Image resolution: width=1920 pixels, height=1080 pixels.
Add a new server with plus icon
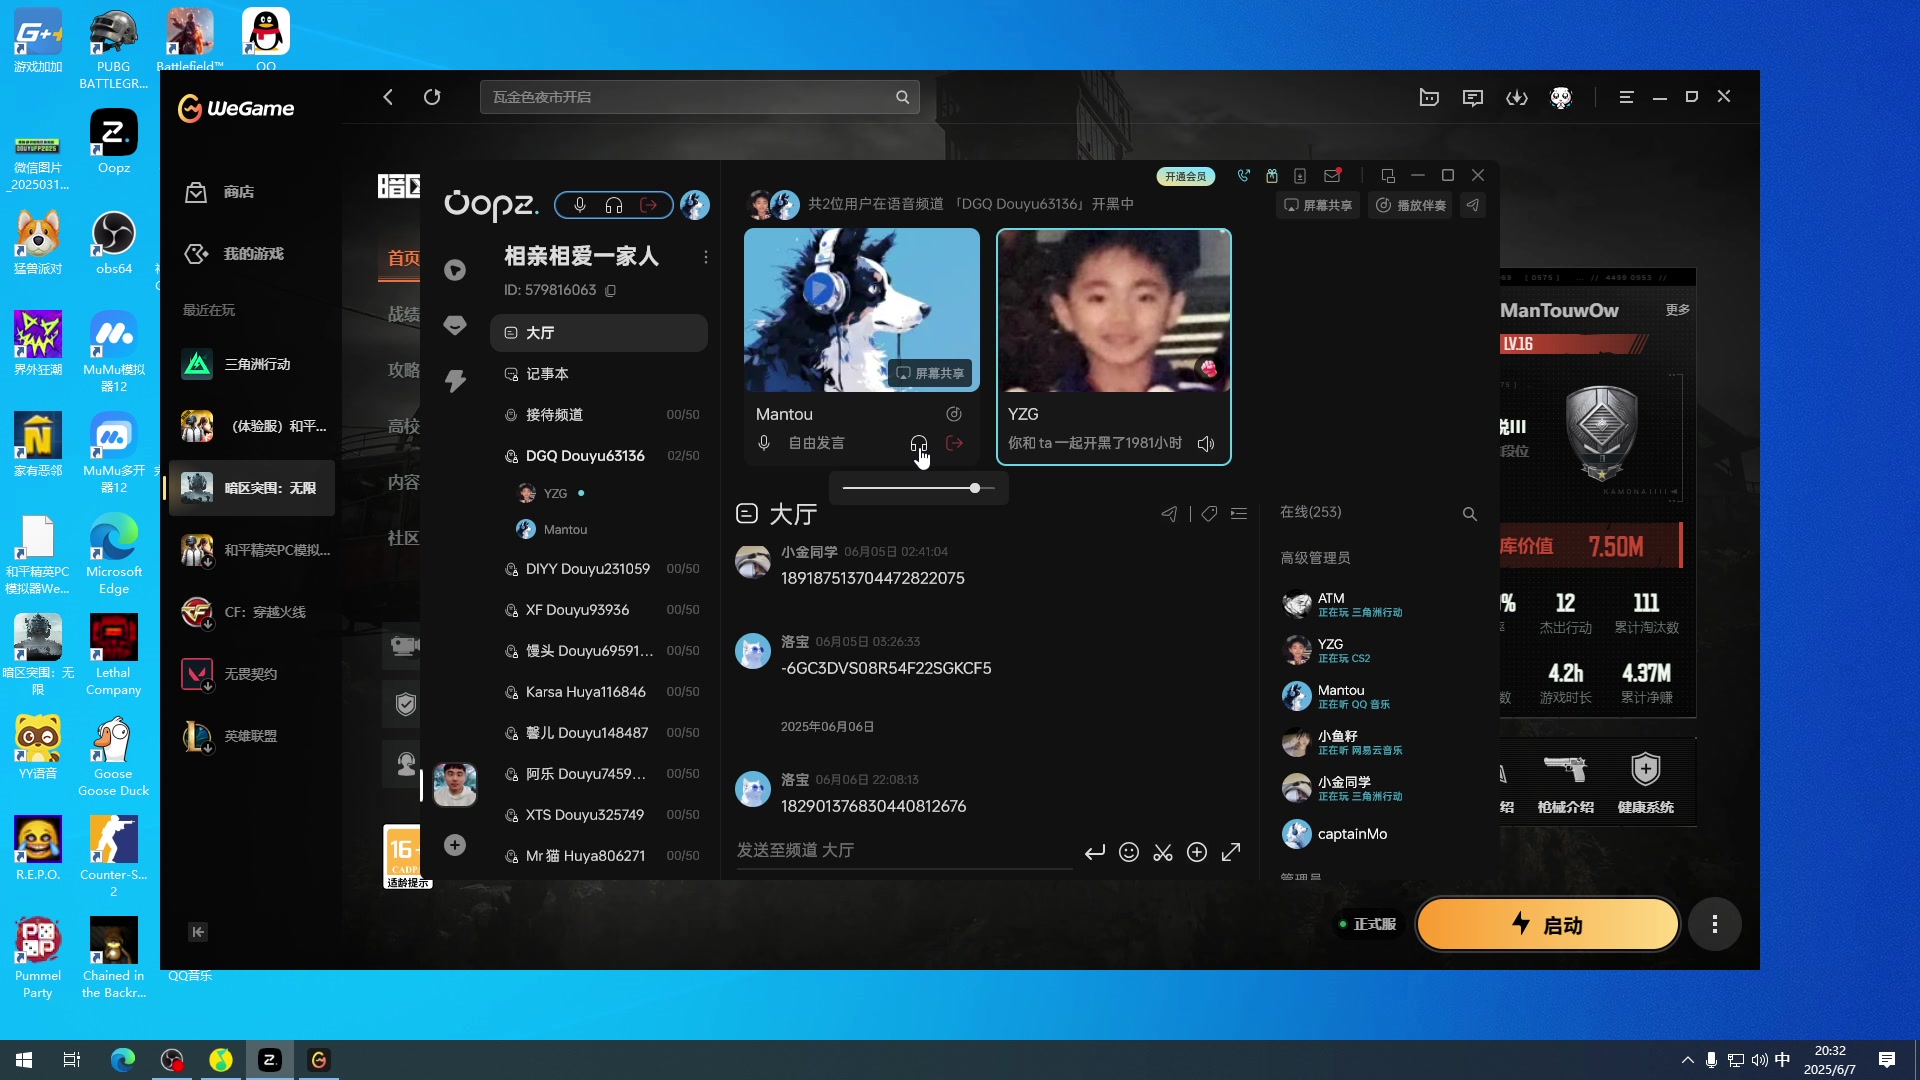pyautogui.click(x=455, y=845)
